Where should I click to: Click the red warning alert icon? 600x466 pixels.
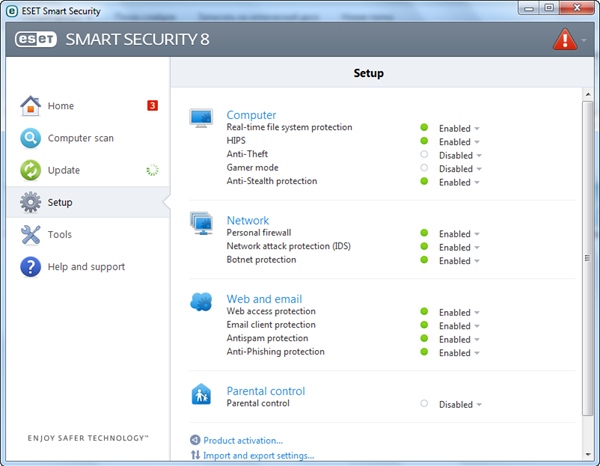(564, 41)
